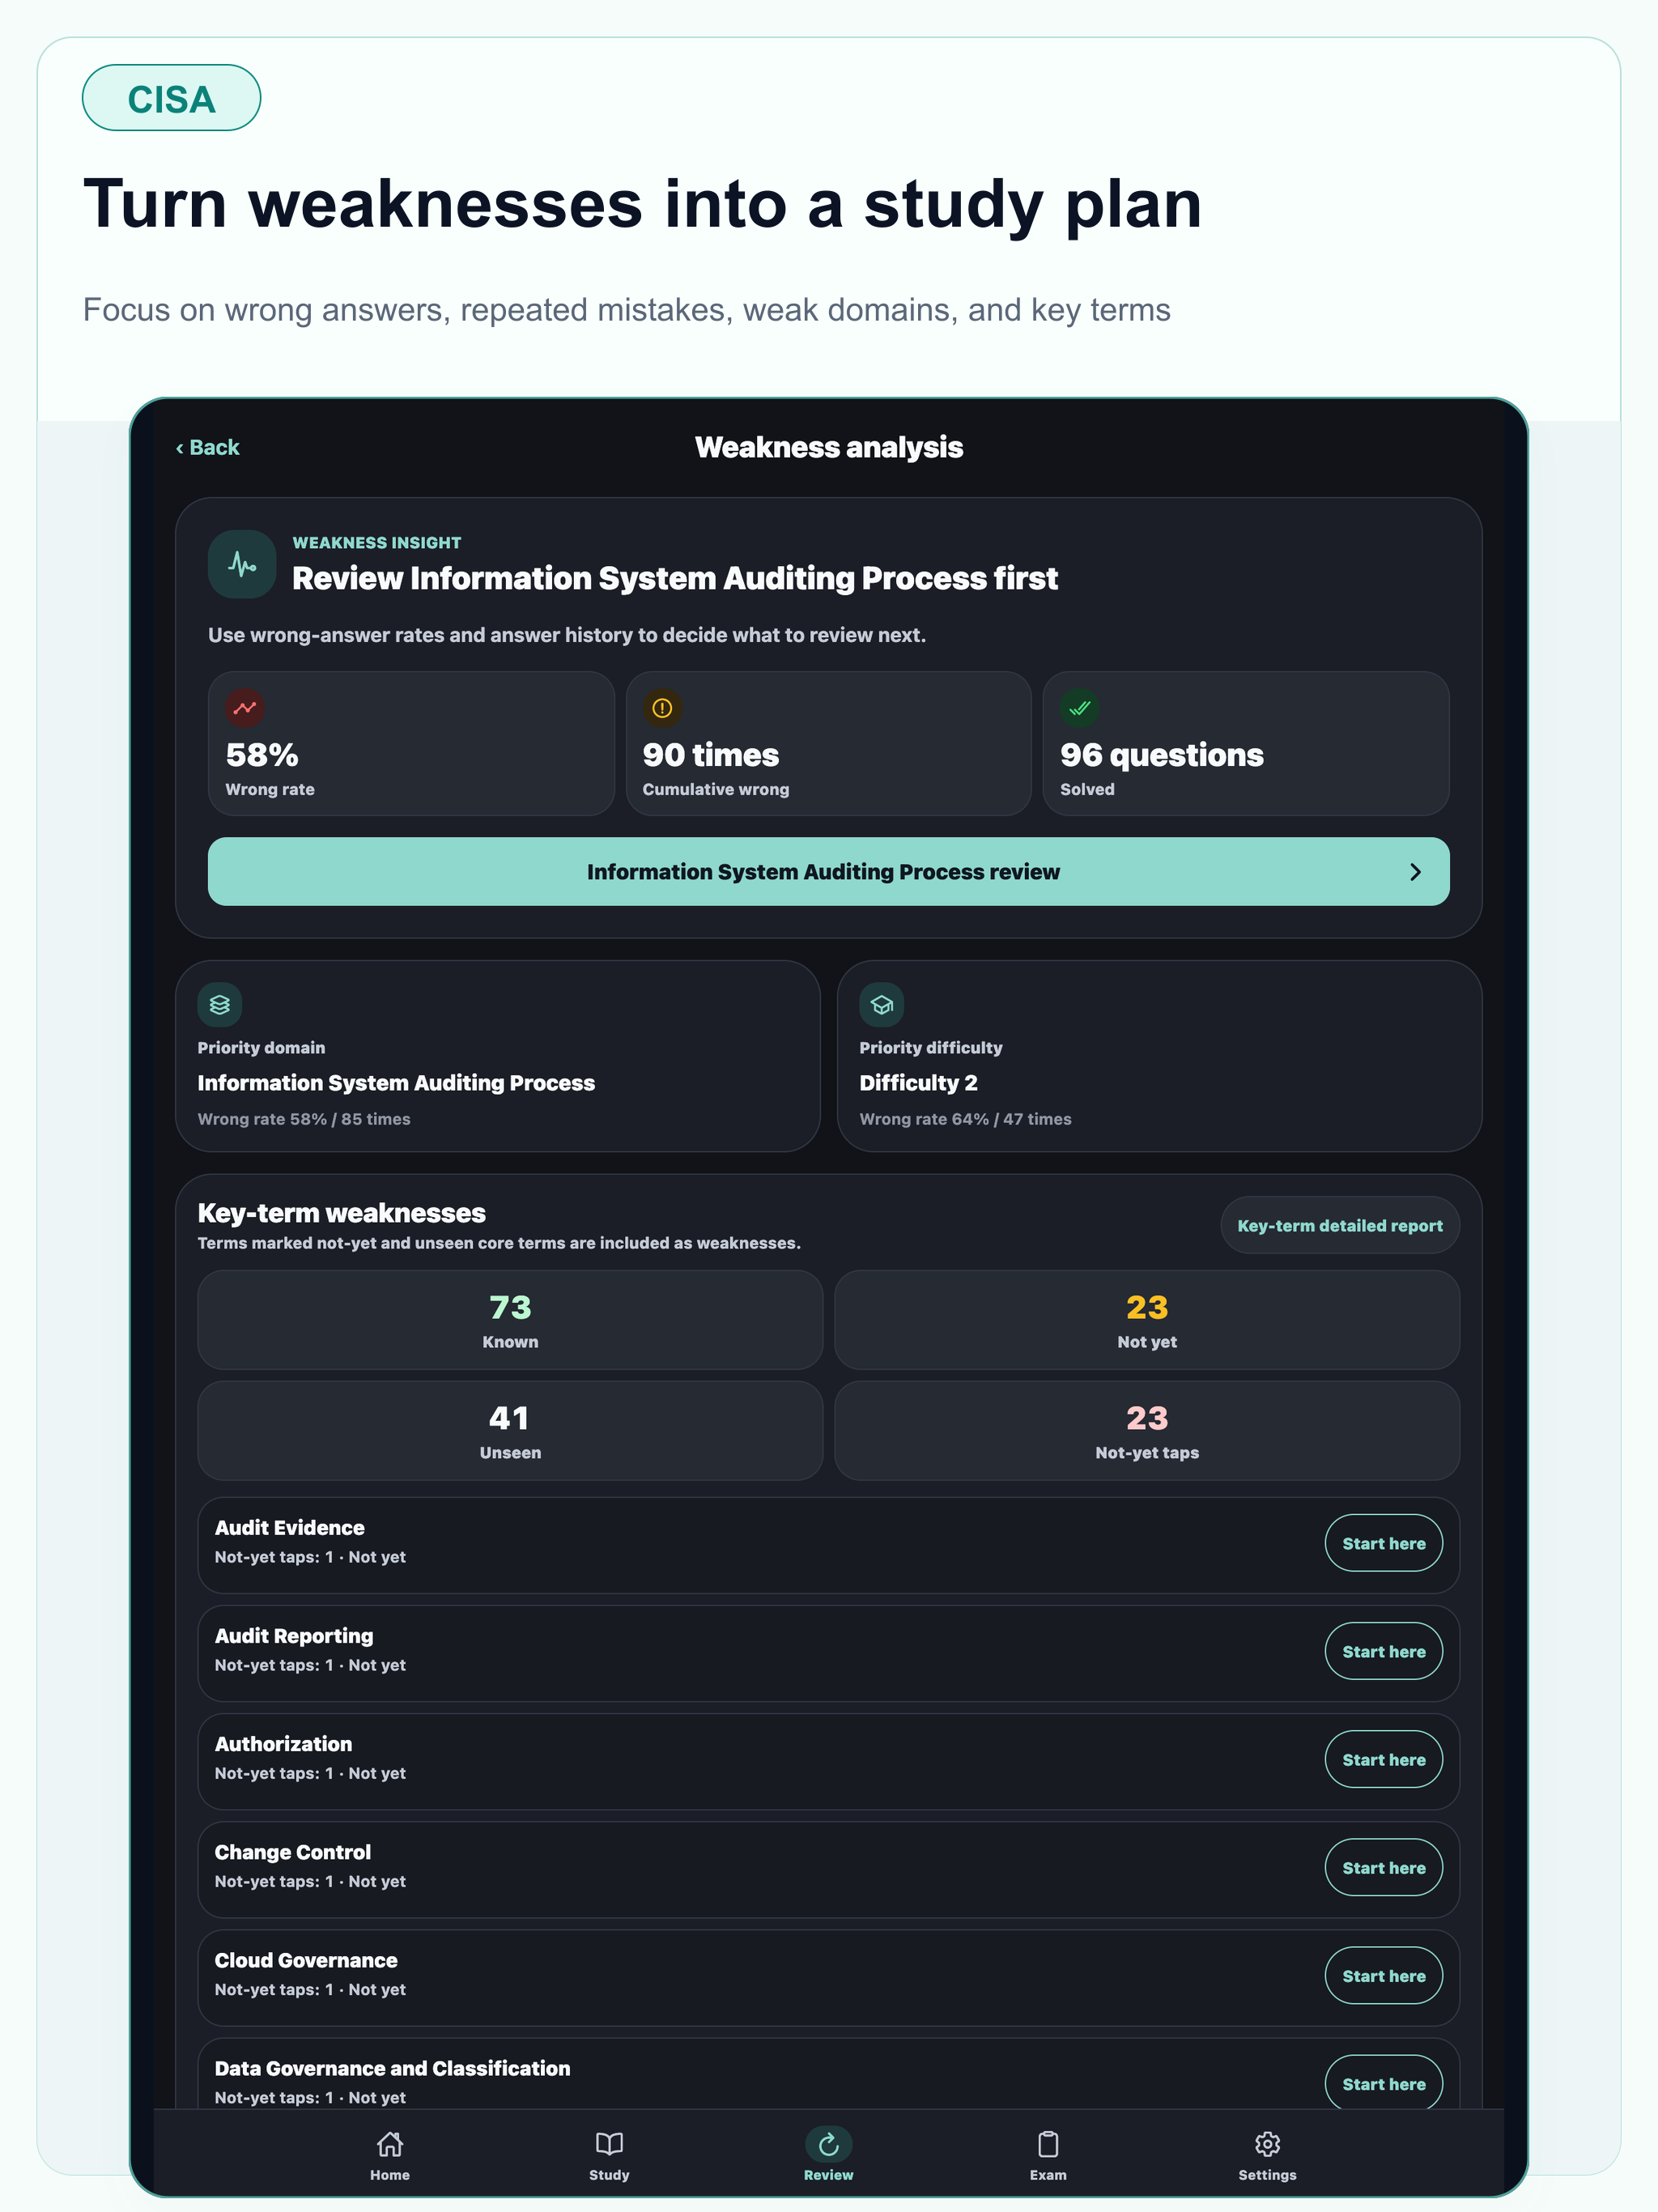Start here for Data Governance and Classification
This screenshot has width=1658, height=2212.
click(1384, 2083)
